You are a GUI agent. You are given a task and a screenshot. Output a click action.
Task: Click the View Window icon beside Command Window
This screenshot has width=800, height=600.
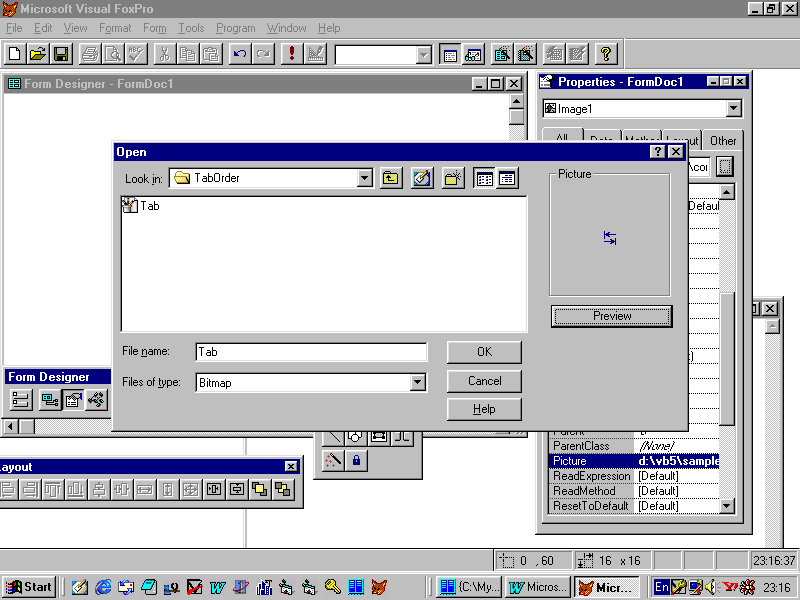point(473,54)
